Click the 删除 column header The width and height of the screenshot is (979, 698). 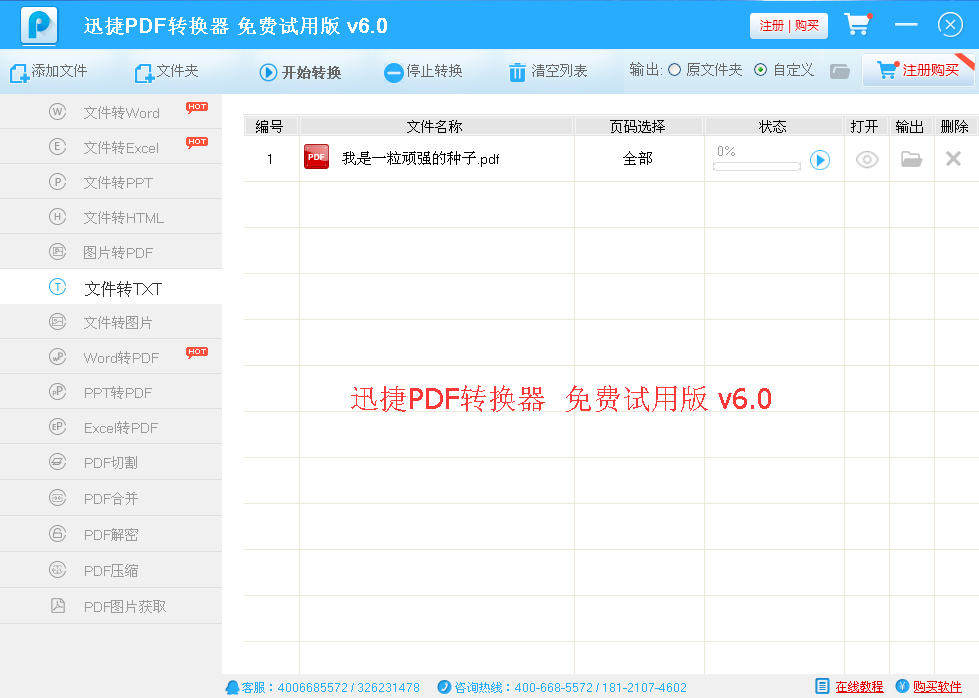[955, 127]
